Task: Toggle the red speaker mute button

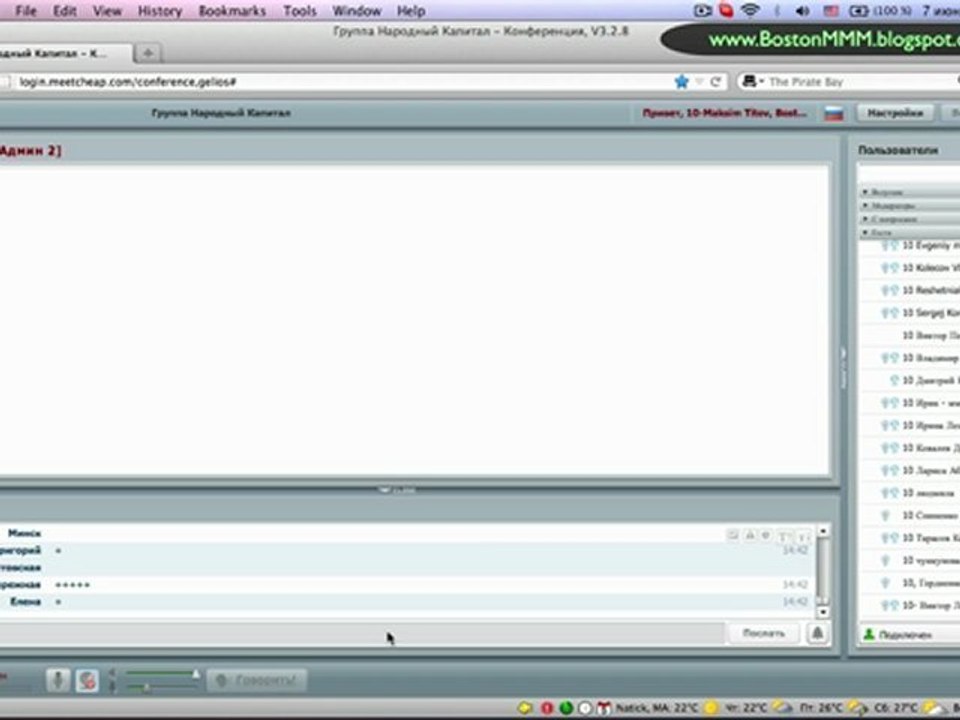Action: [87, 680]
